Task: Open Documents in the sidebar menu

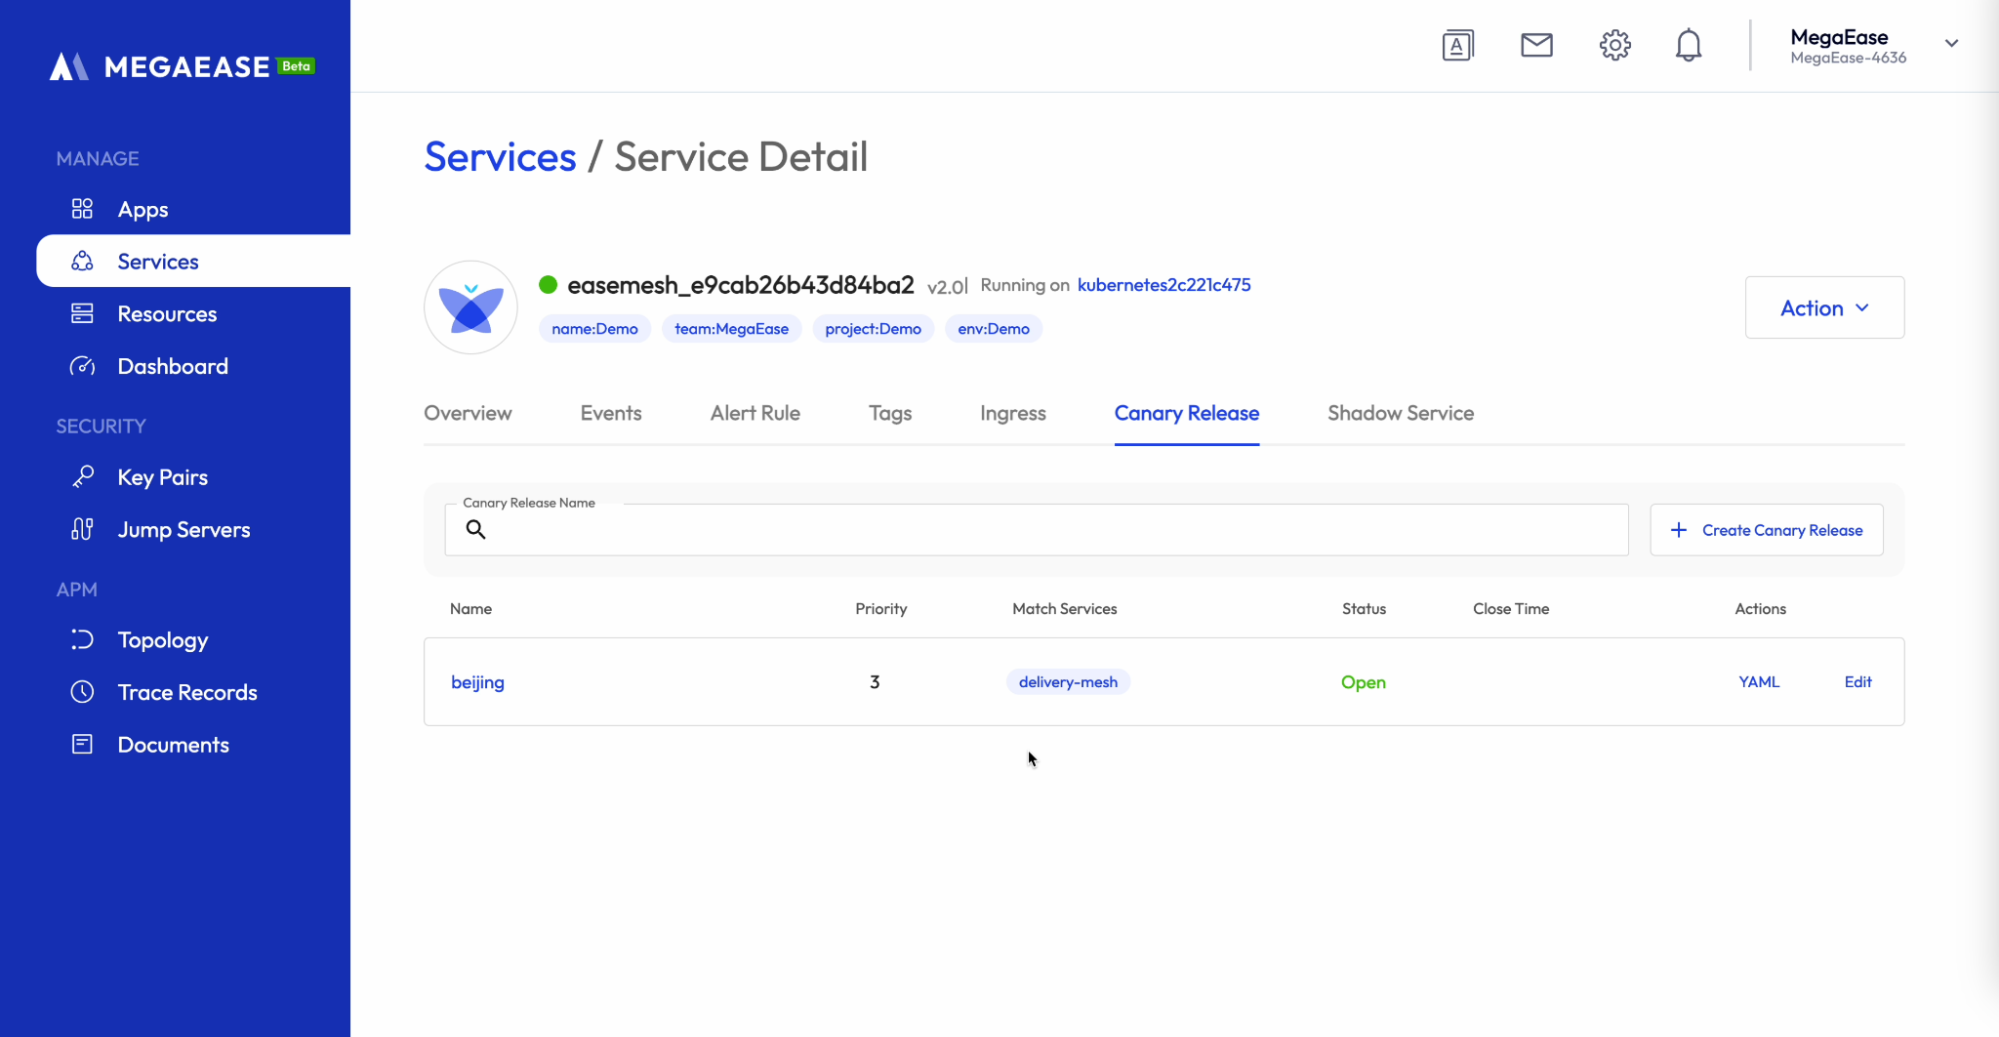Action: (173, 744)
